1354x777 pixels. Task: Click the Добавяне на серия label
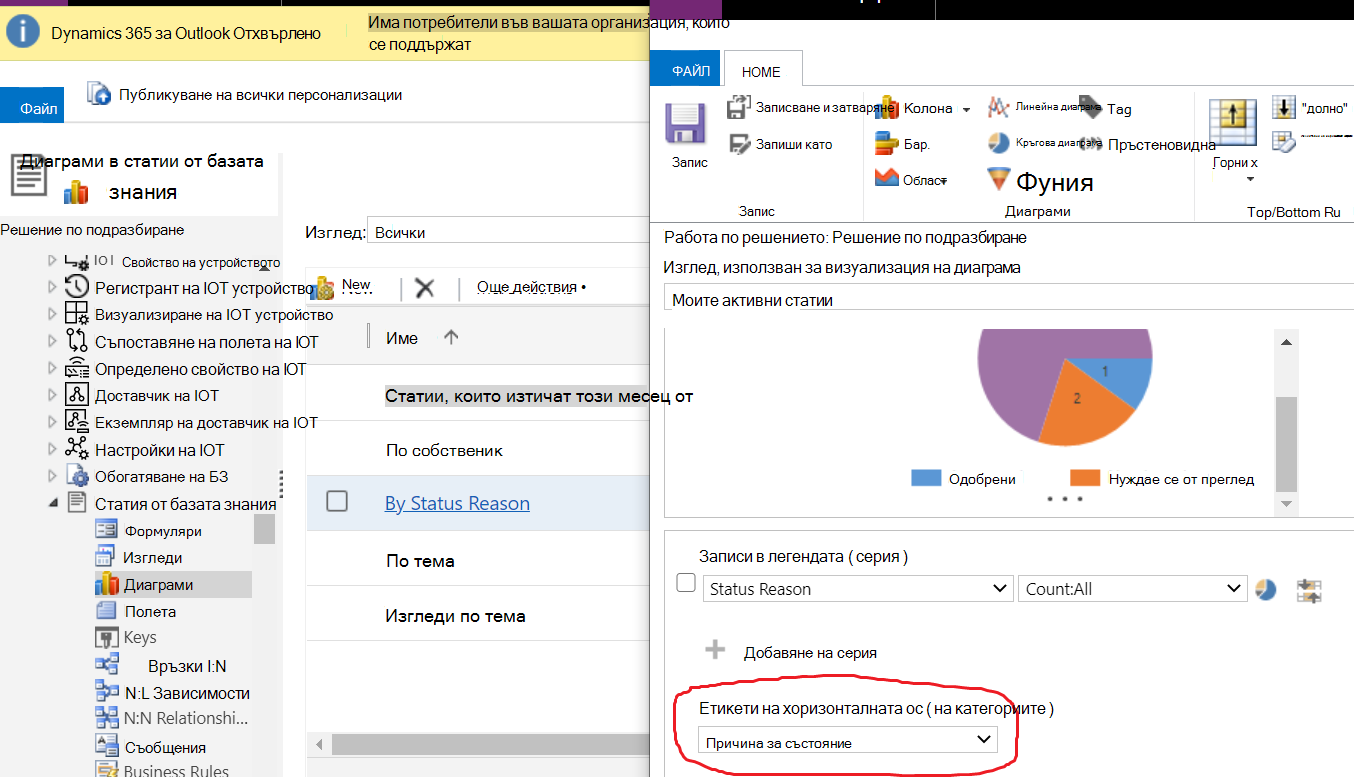(810, 652)
